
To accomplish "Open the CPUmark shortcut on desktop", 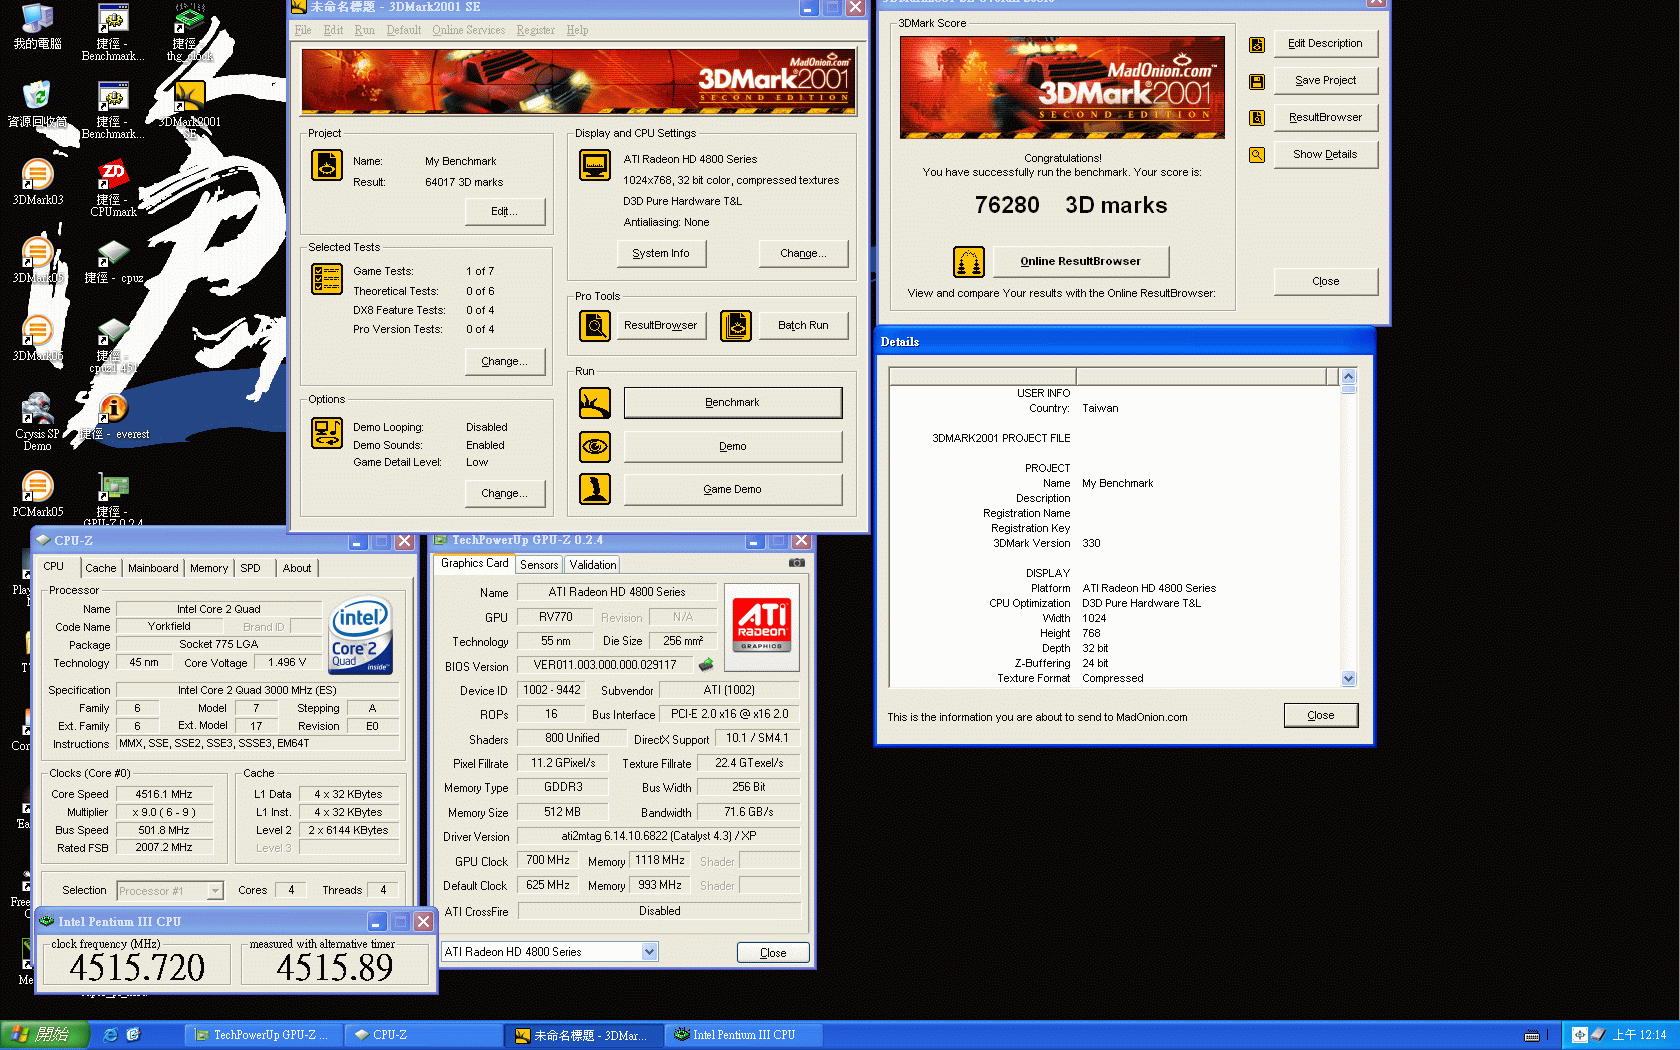I will pos(113,188).
